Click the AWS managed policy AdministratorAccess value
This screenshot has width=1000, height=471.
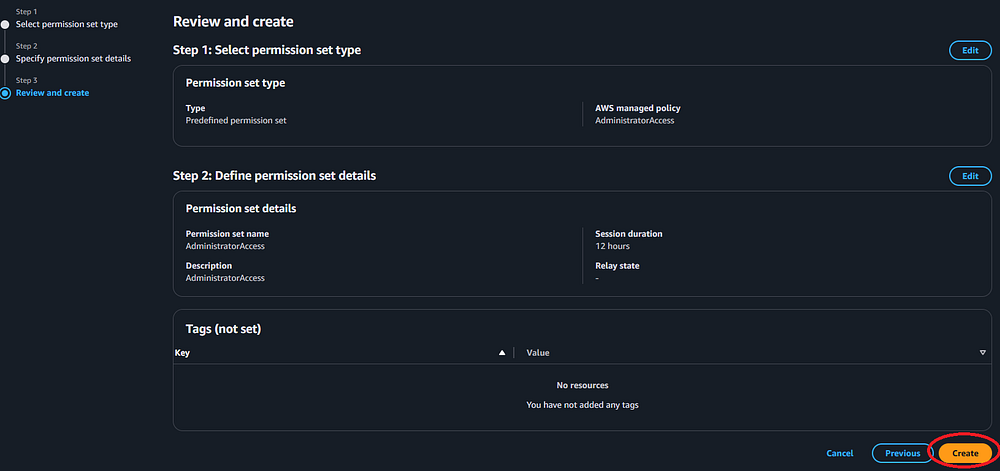[634, 120]
